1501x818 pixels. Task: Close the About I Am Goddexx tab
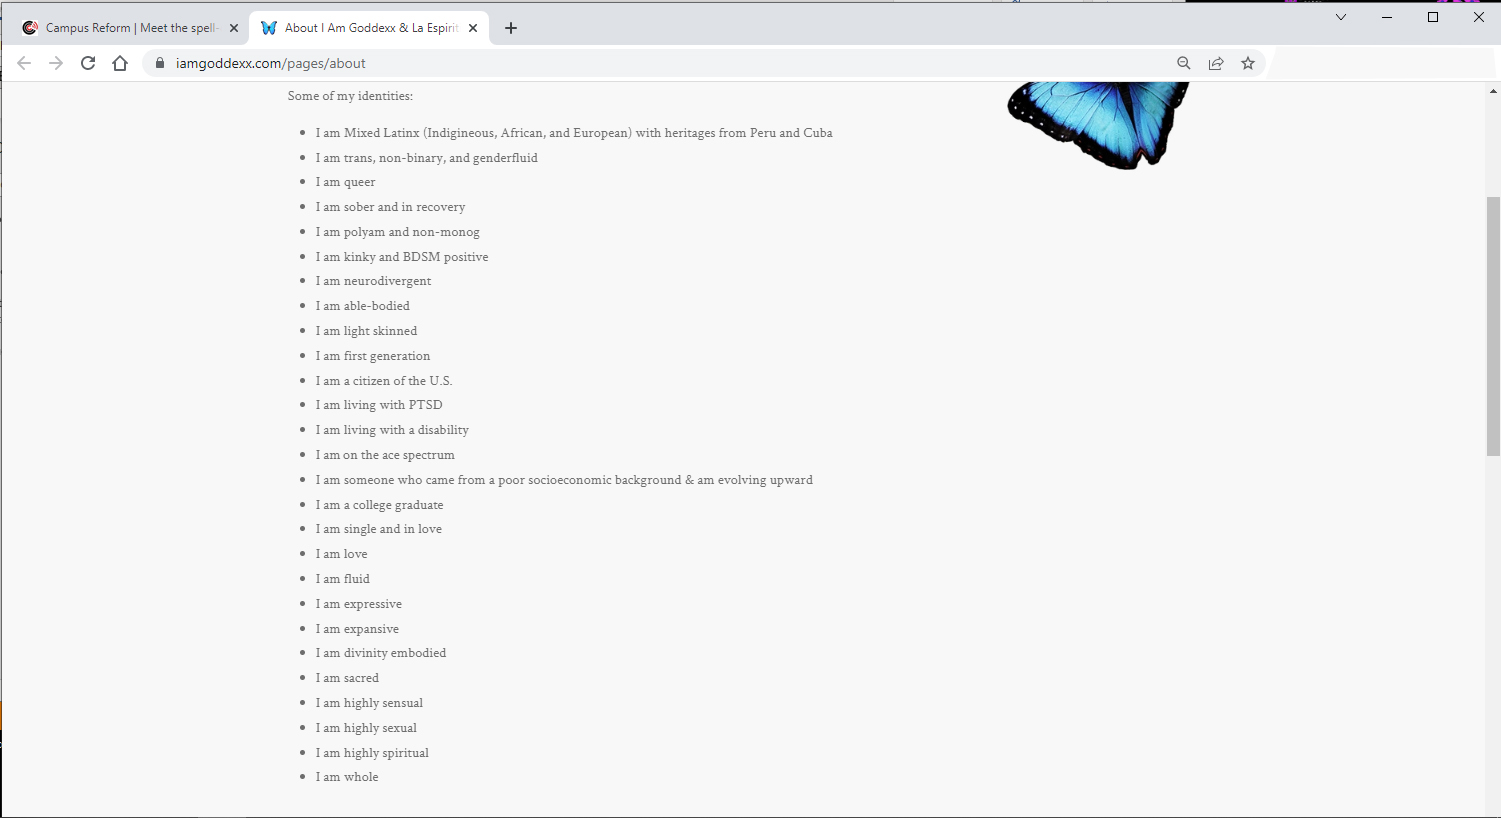tap(473, 28)
